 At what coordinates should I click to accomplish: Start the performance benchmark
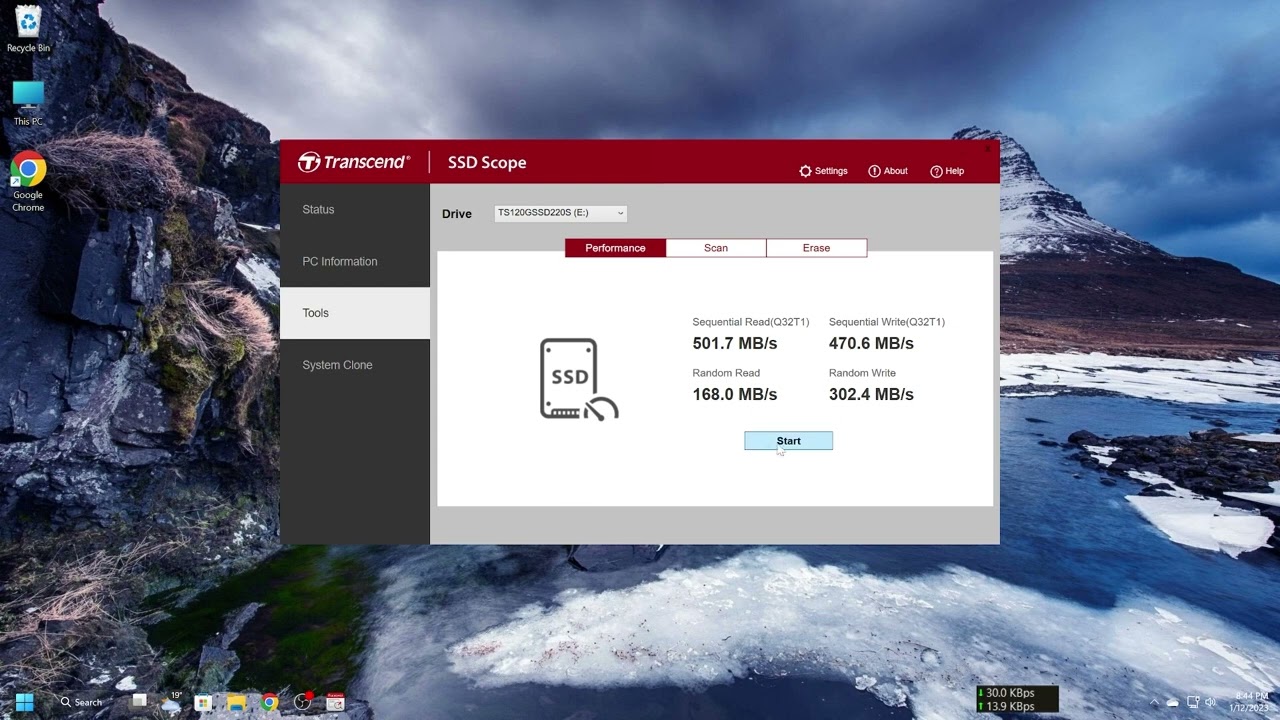(x=788, y=441)
